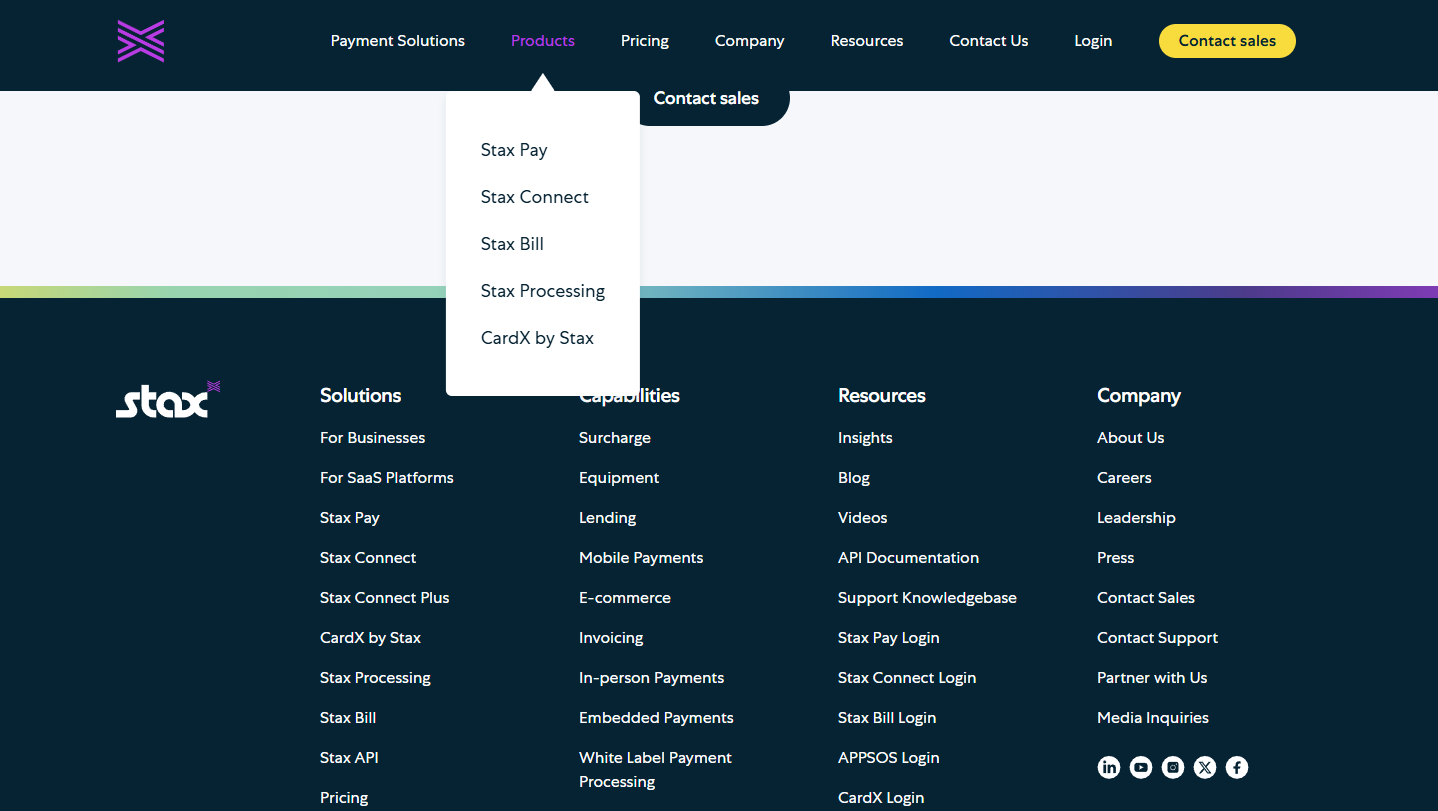Viewport: 1438px width, 811px height.
Task: Select Stax Bill from the Products menu
Action: pyautogui.click(x=512, y=244)
